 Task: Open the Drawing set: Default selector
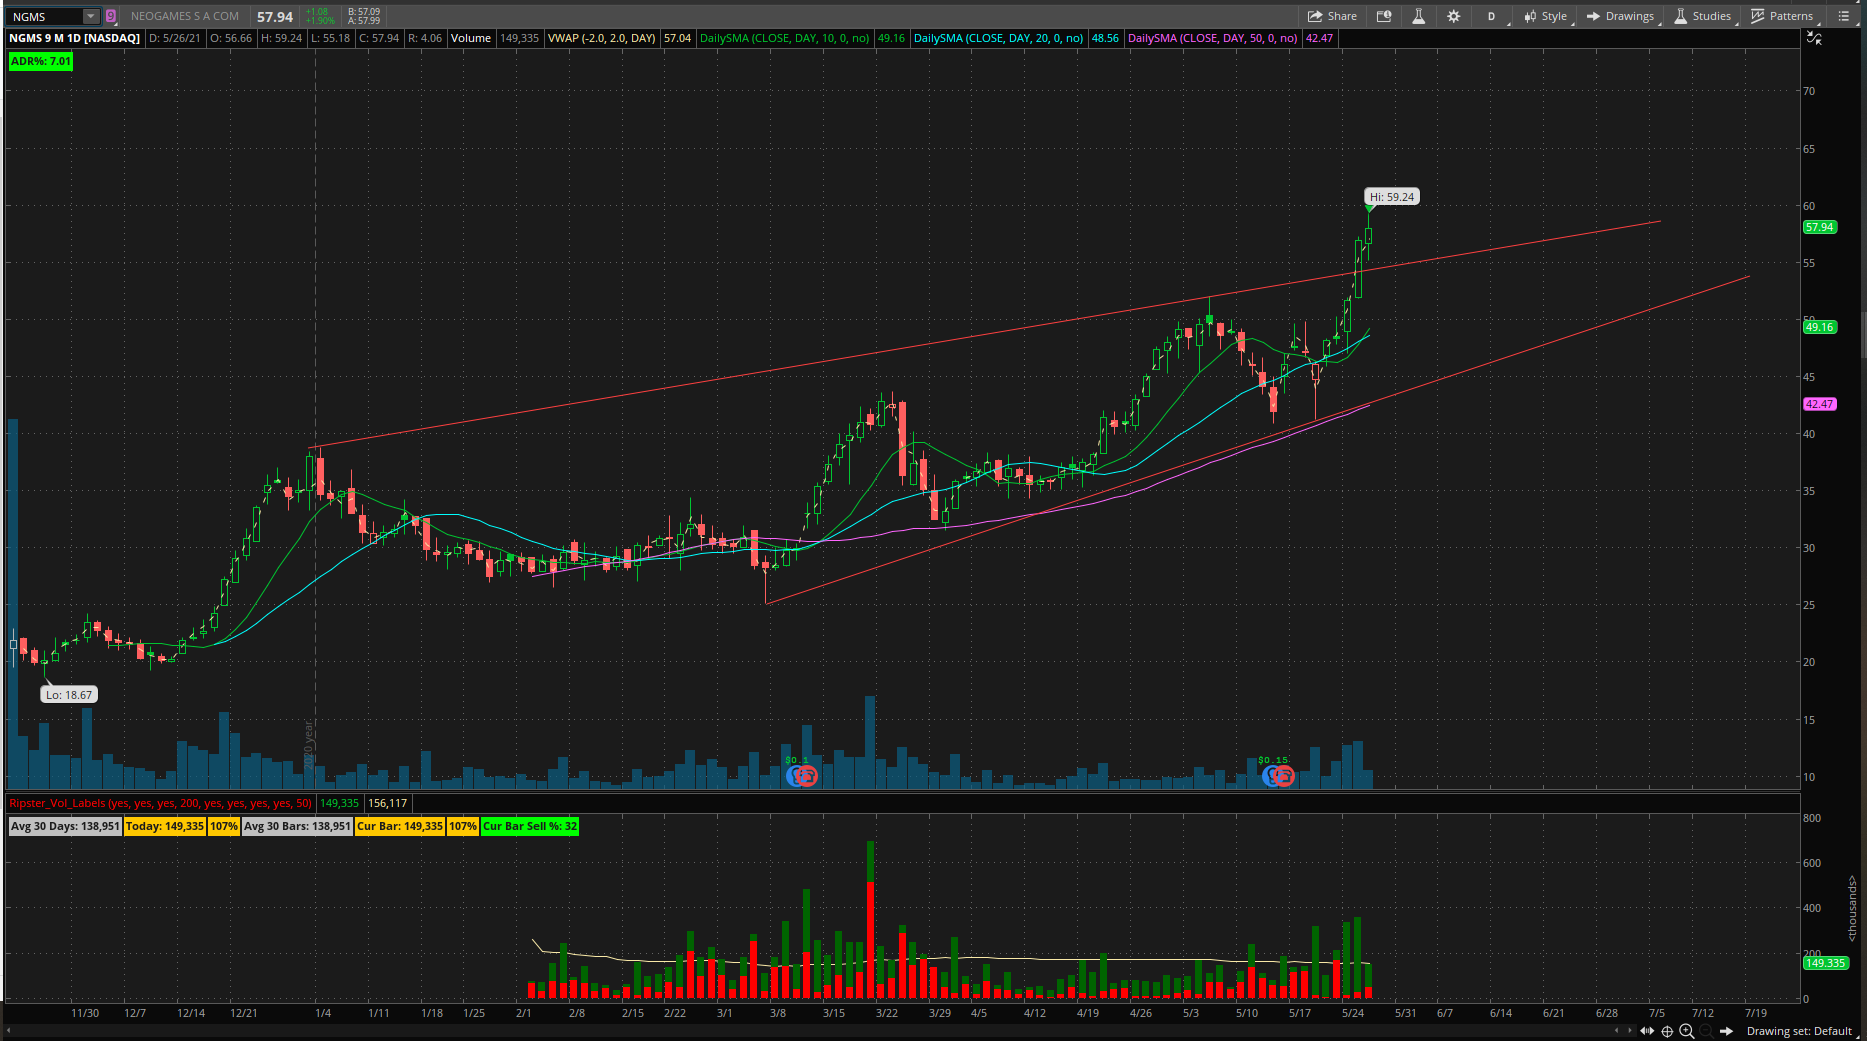[x=1799, y=1031]
